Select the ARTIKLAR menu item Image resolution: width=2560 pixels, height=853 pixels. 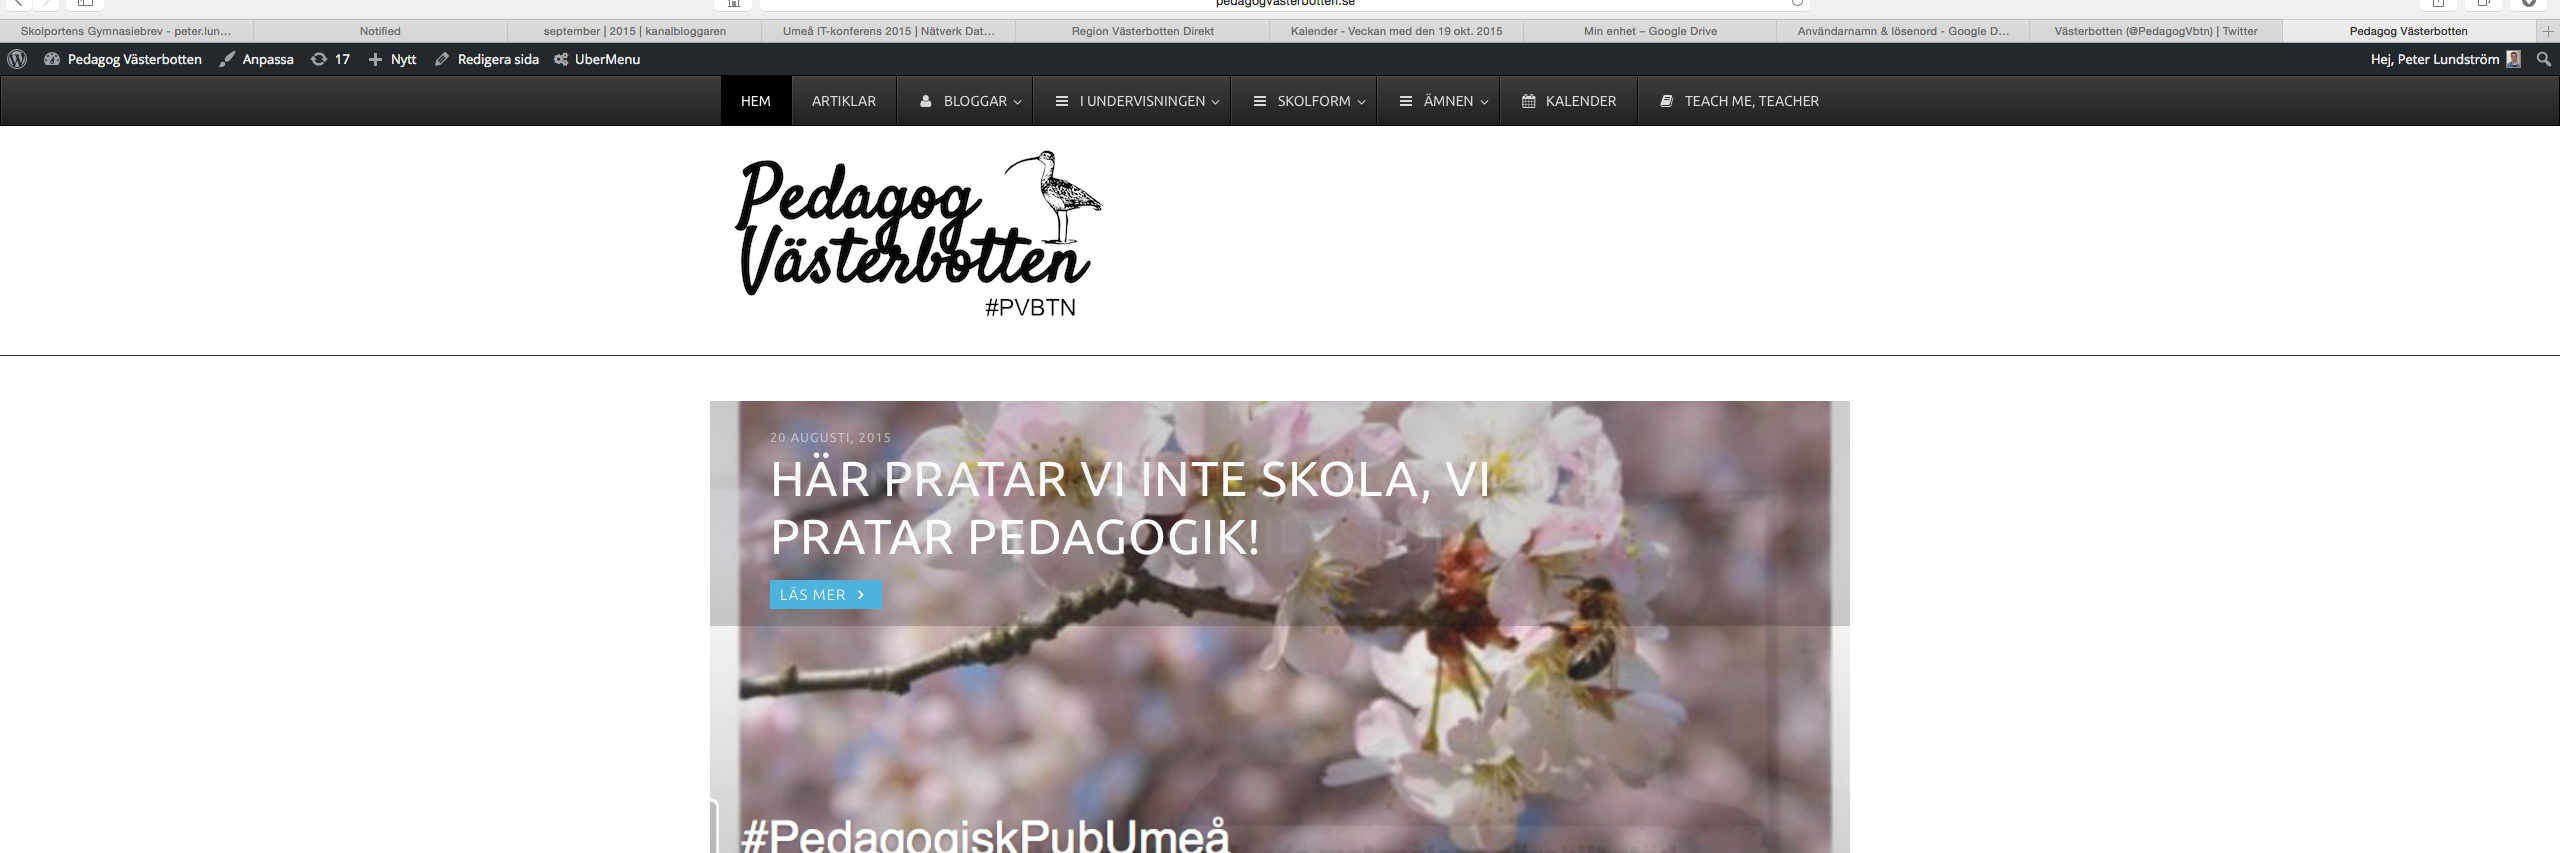[x=844, y=101]
